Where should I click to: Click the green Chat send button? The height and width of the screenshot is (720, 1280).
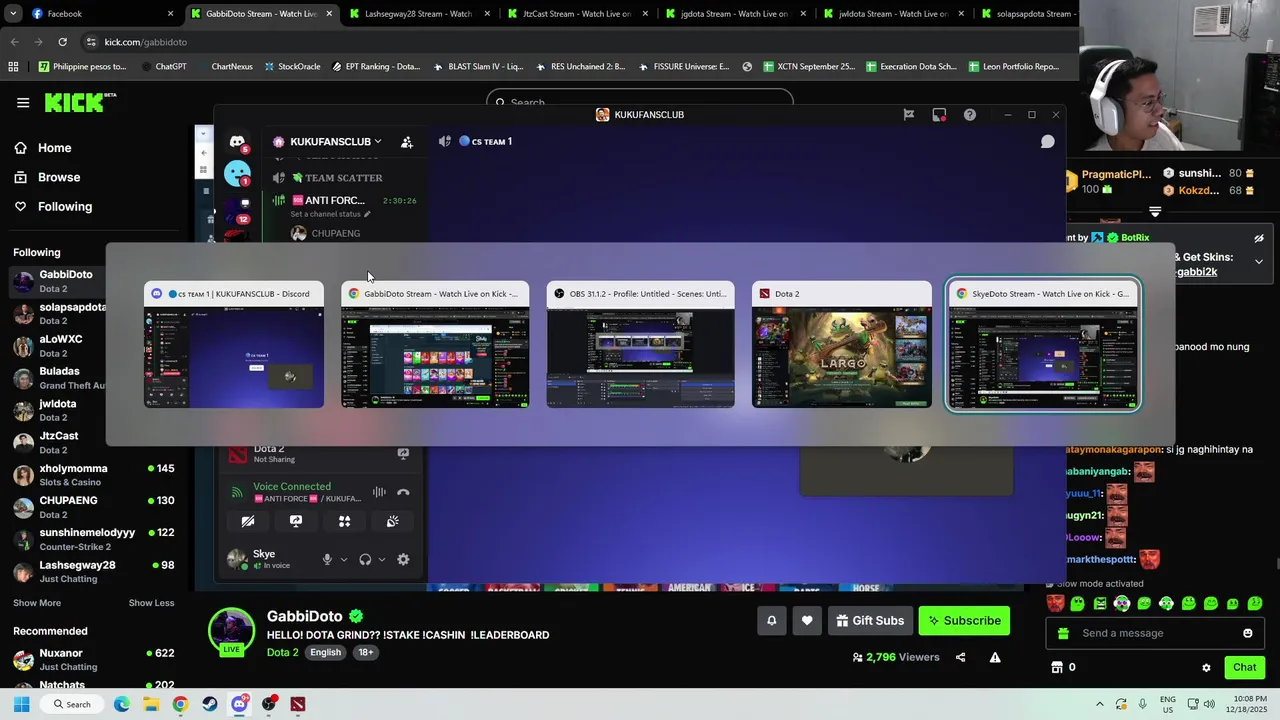click(1244, 667)
